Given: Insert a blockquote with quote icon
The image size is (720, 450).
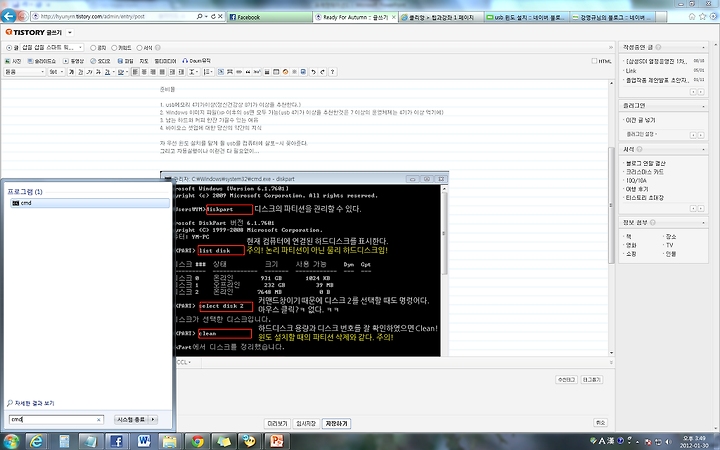Looking at the screenshot, I should 248,72.
